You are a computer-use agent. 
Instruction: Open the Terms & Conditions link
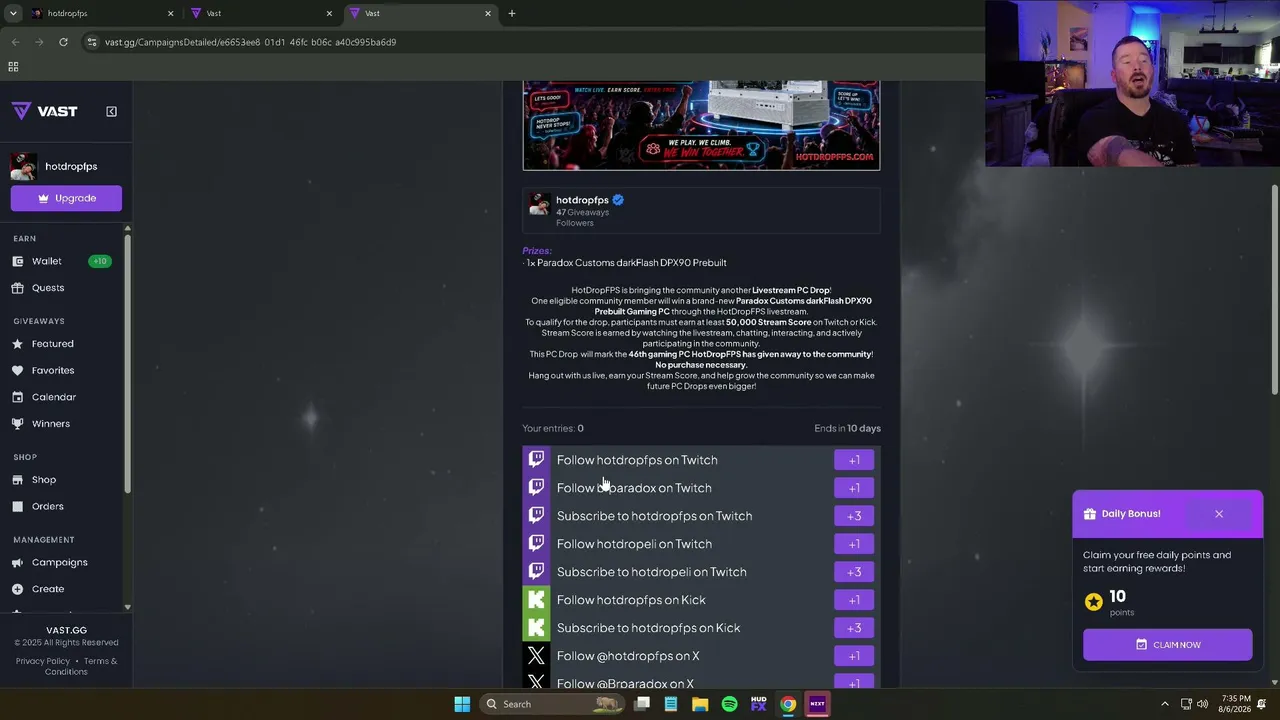(x=83, y=666)
